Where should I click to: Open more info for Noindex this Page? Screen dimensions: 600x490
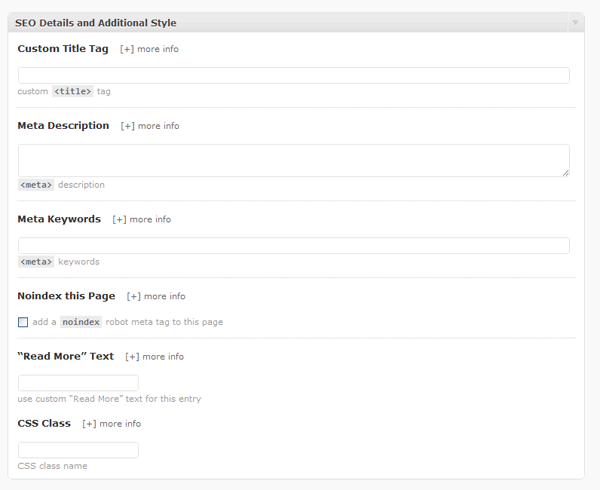coord(156,296)
